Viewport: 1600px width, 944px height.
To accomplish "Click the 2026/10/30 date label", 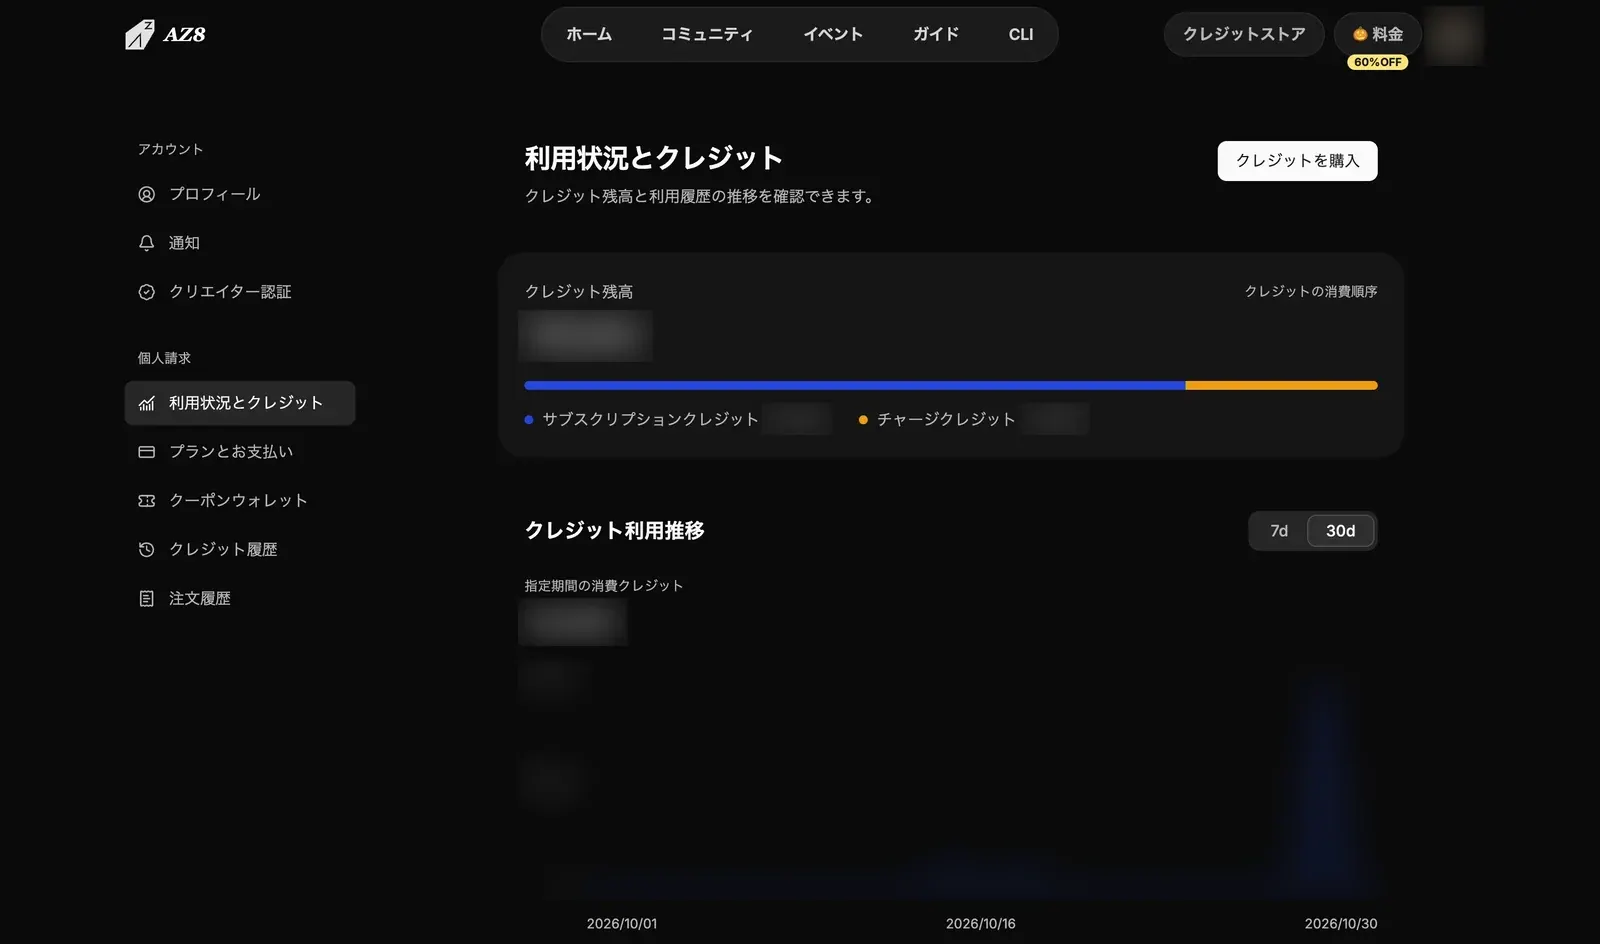I will pyautogui.click(x=1341, y=924).
